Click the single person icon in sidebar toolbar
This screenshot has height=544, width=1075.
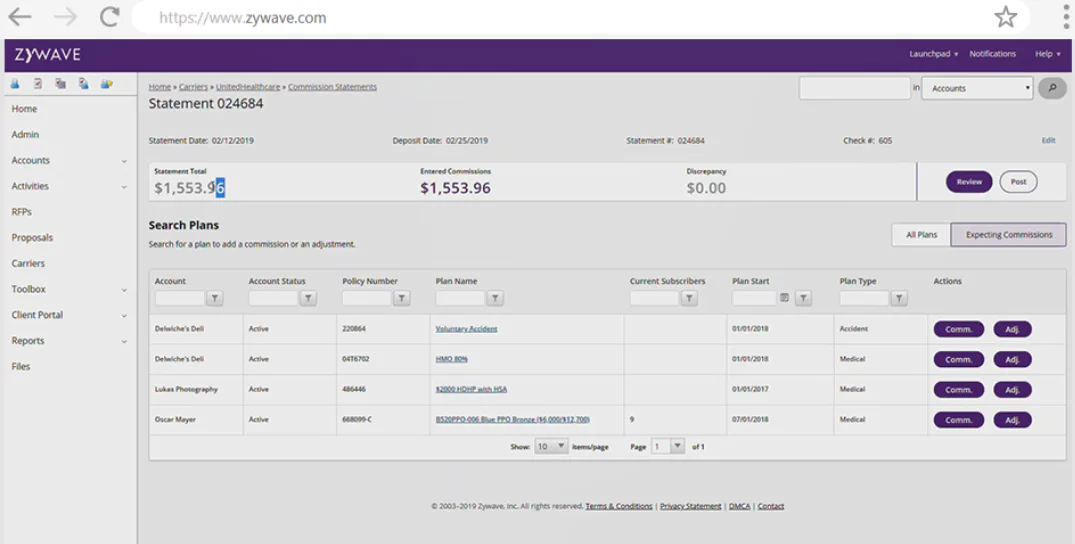(15, 84)
